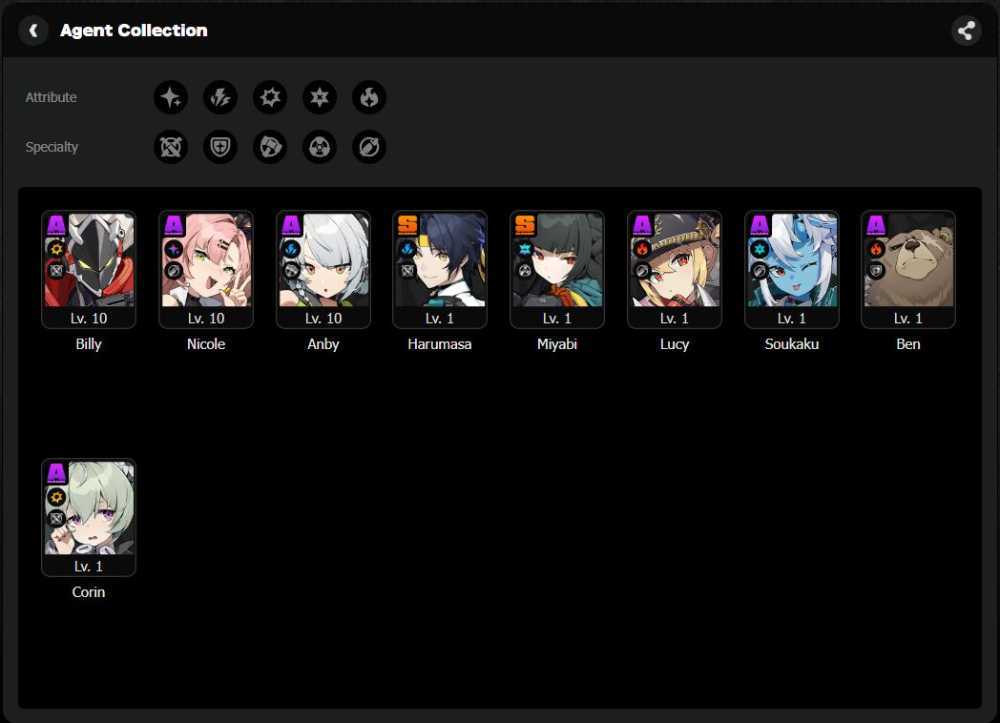Click the S-rank badge on Miyabi's card
The width and height of the screenshot is (1000, 723).
(525, 224)
